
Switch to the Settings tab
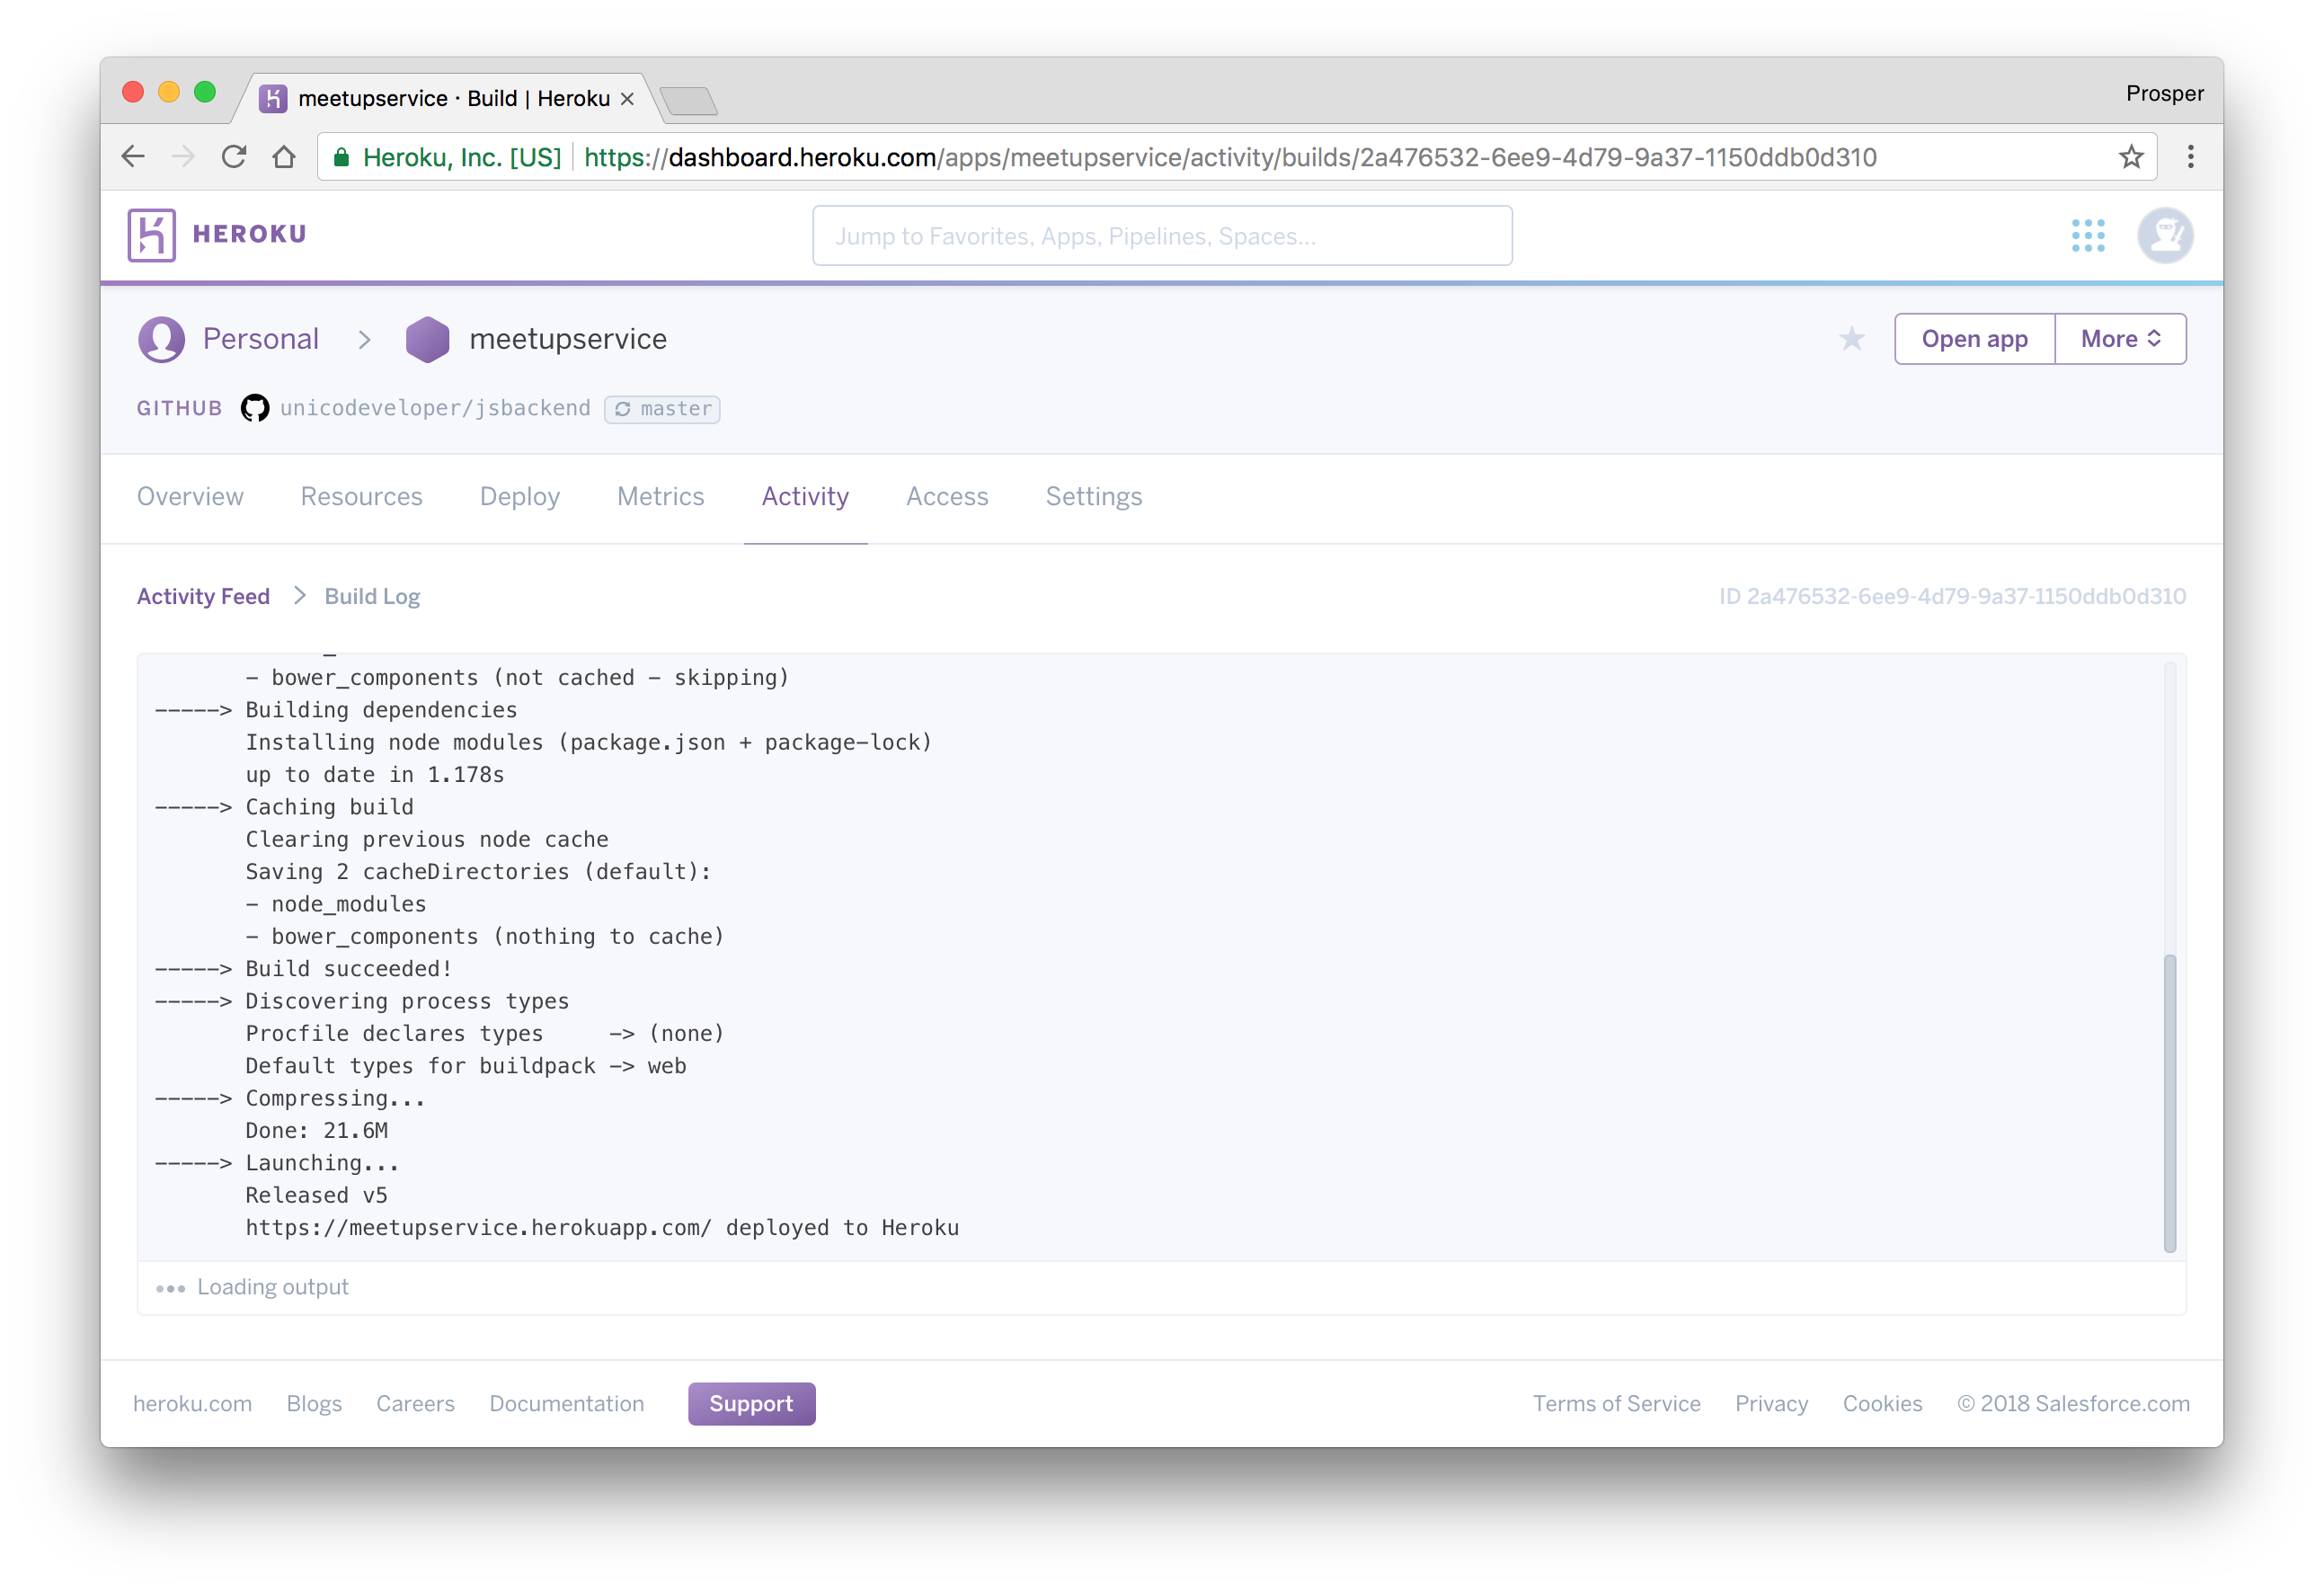1093,497
